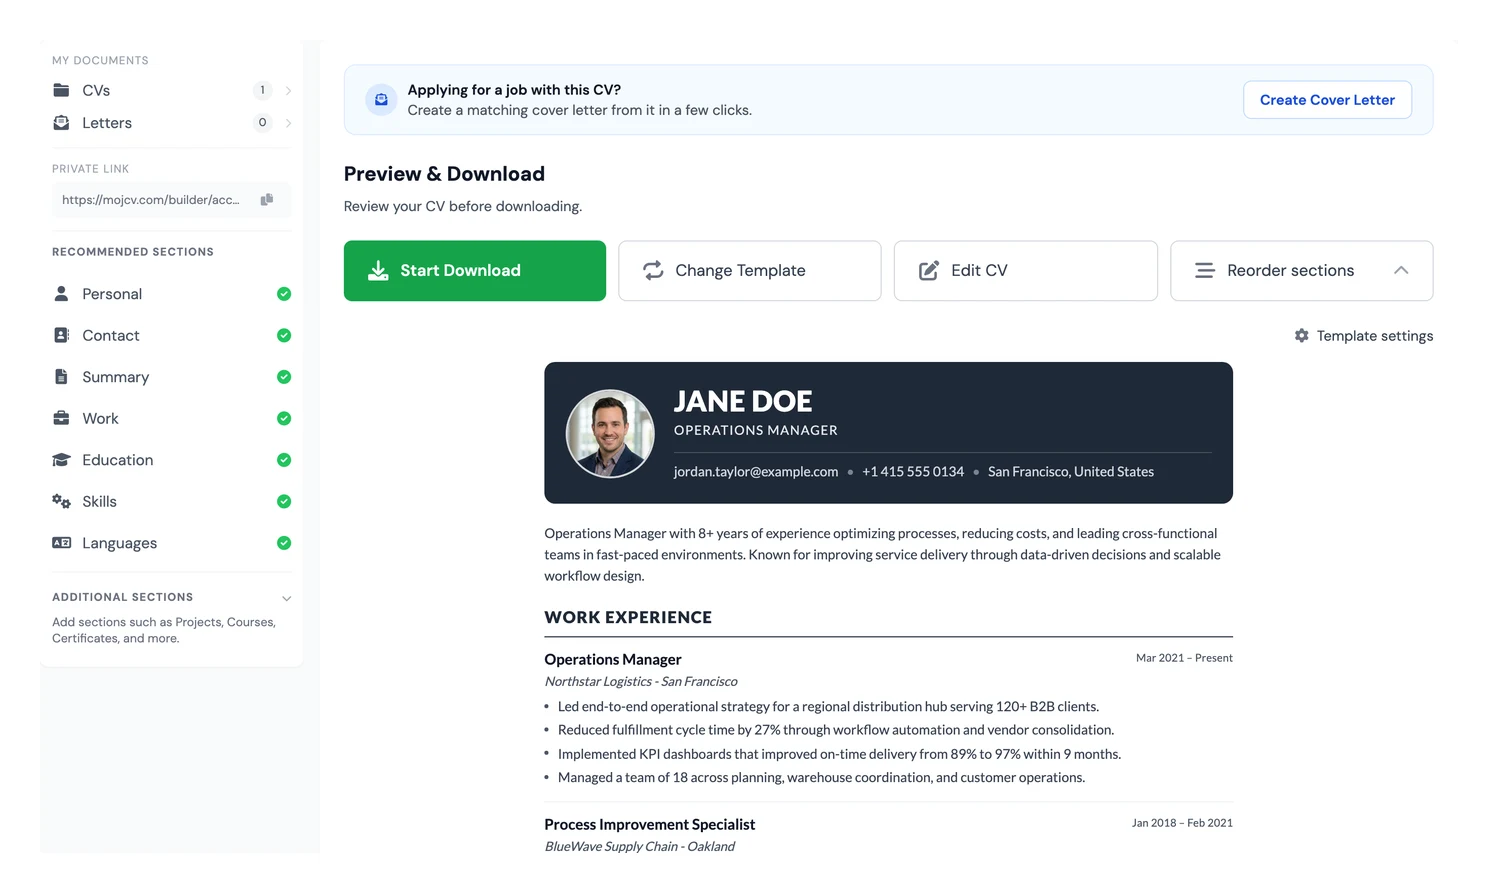The image size is (1498, 893).
Task: Click the Edit CV pencil icon
Action: 929,271
